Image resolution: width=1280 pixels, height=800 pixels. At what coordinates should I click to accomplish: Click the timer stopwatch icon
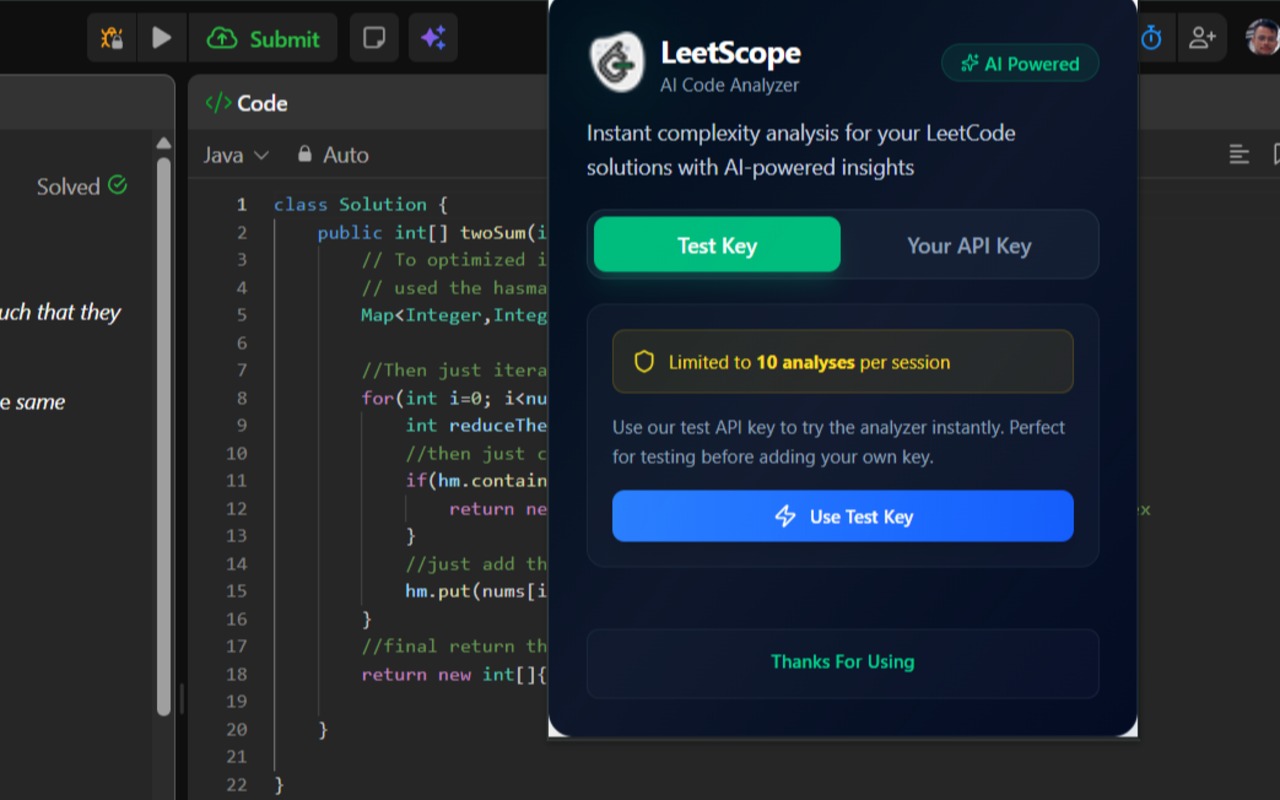(x=1152, y=38)
